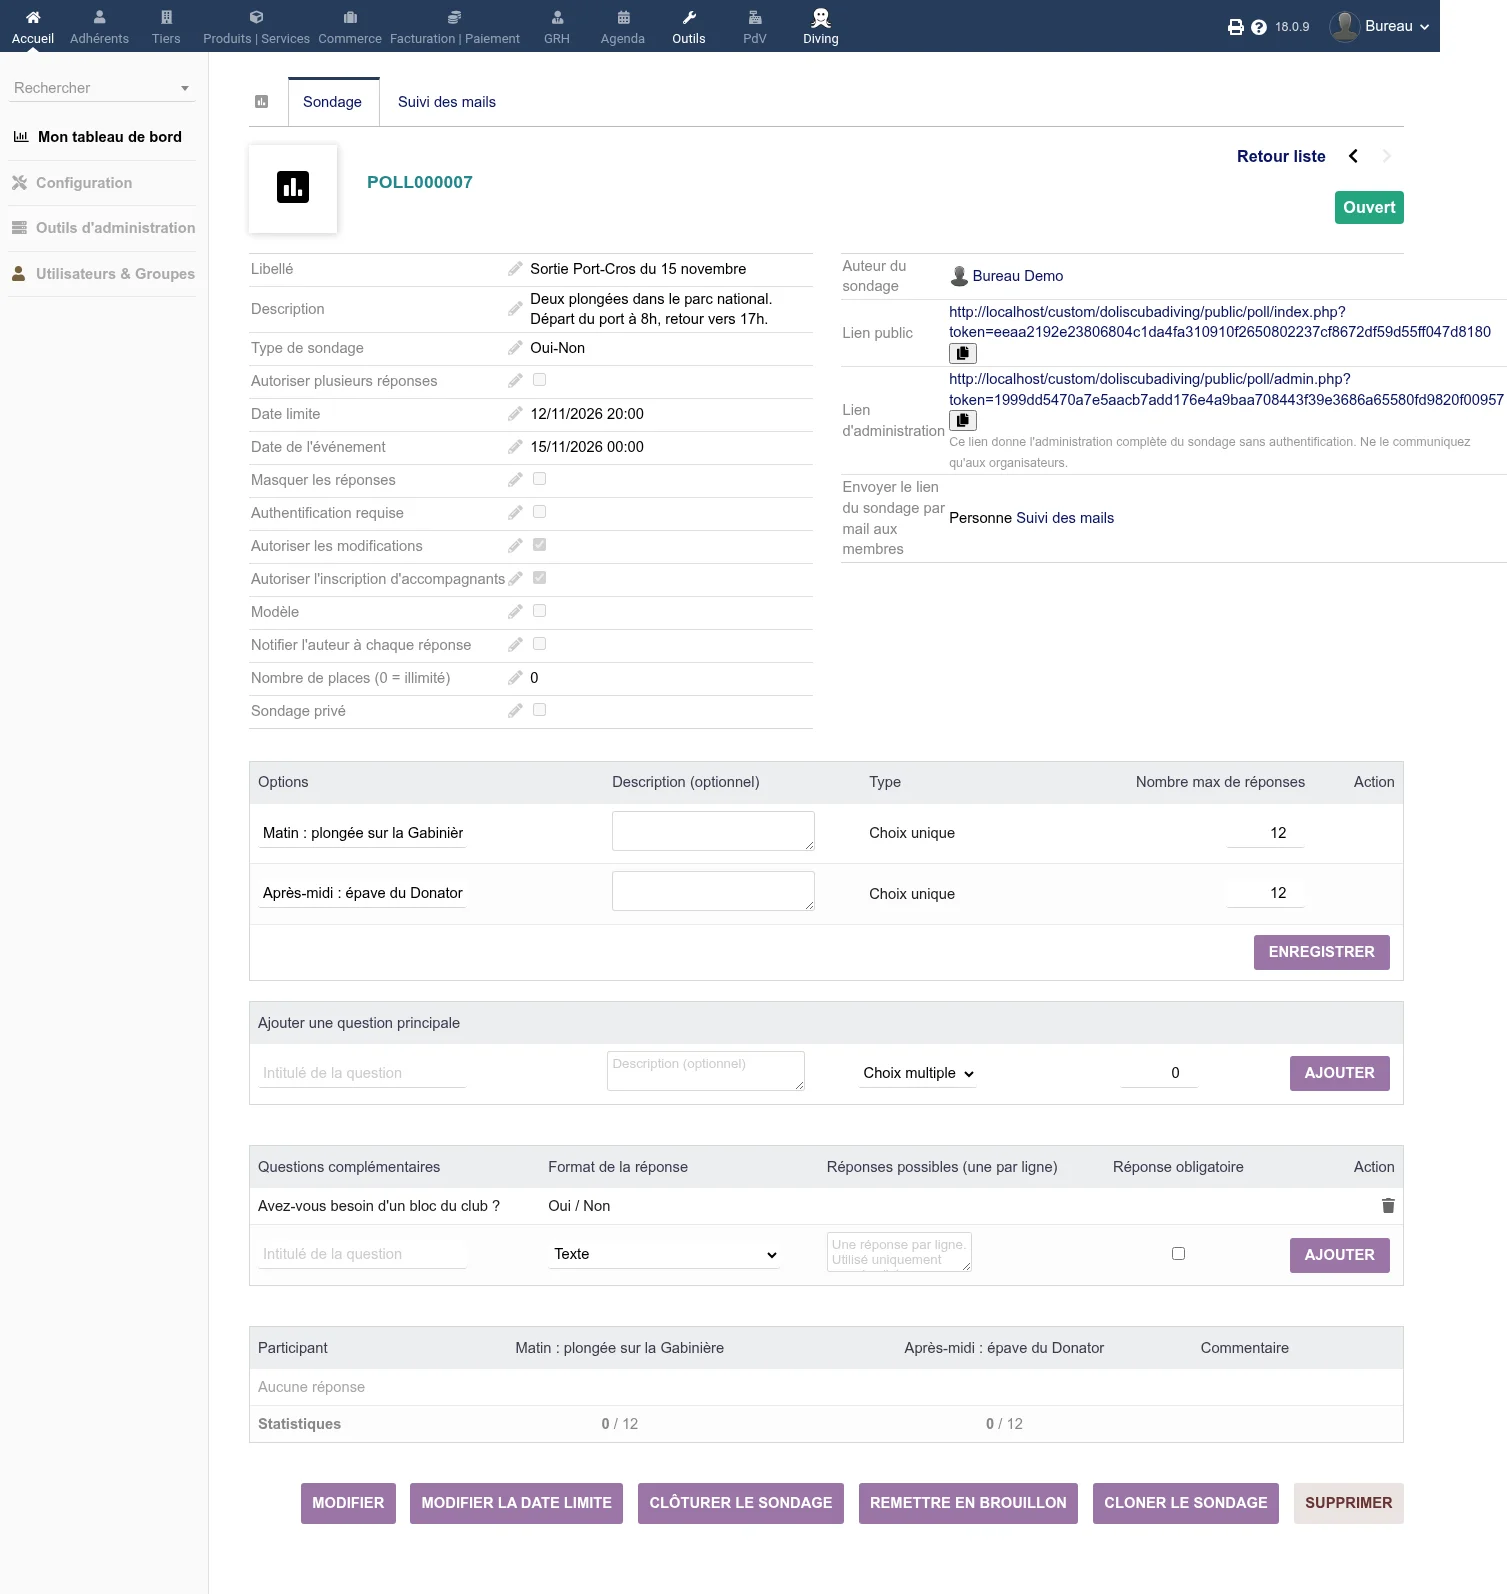Copy the administration link
The image size is (1507, 1594).
click(x=962, y=421)
